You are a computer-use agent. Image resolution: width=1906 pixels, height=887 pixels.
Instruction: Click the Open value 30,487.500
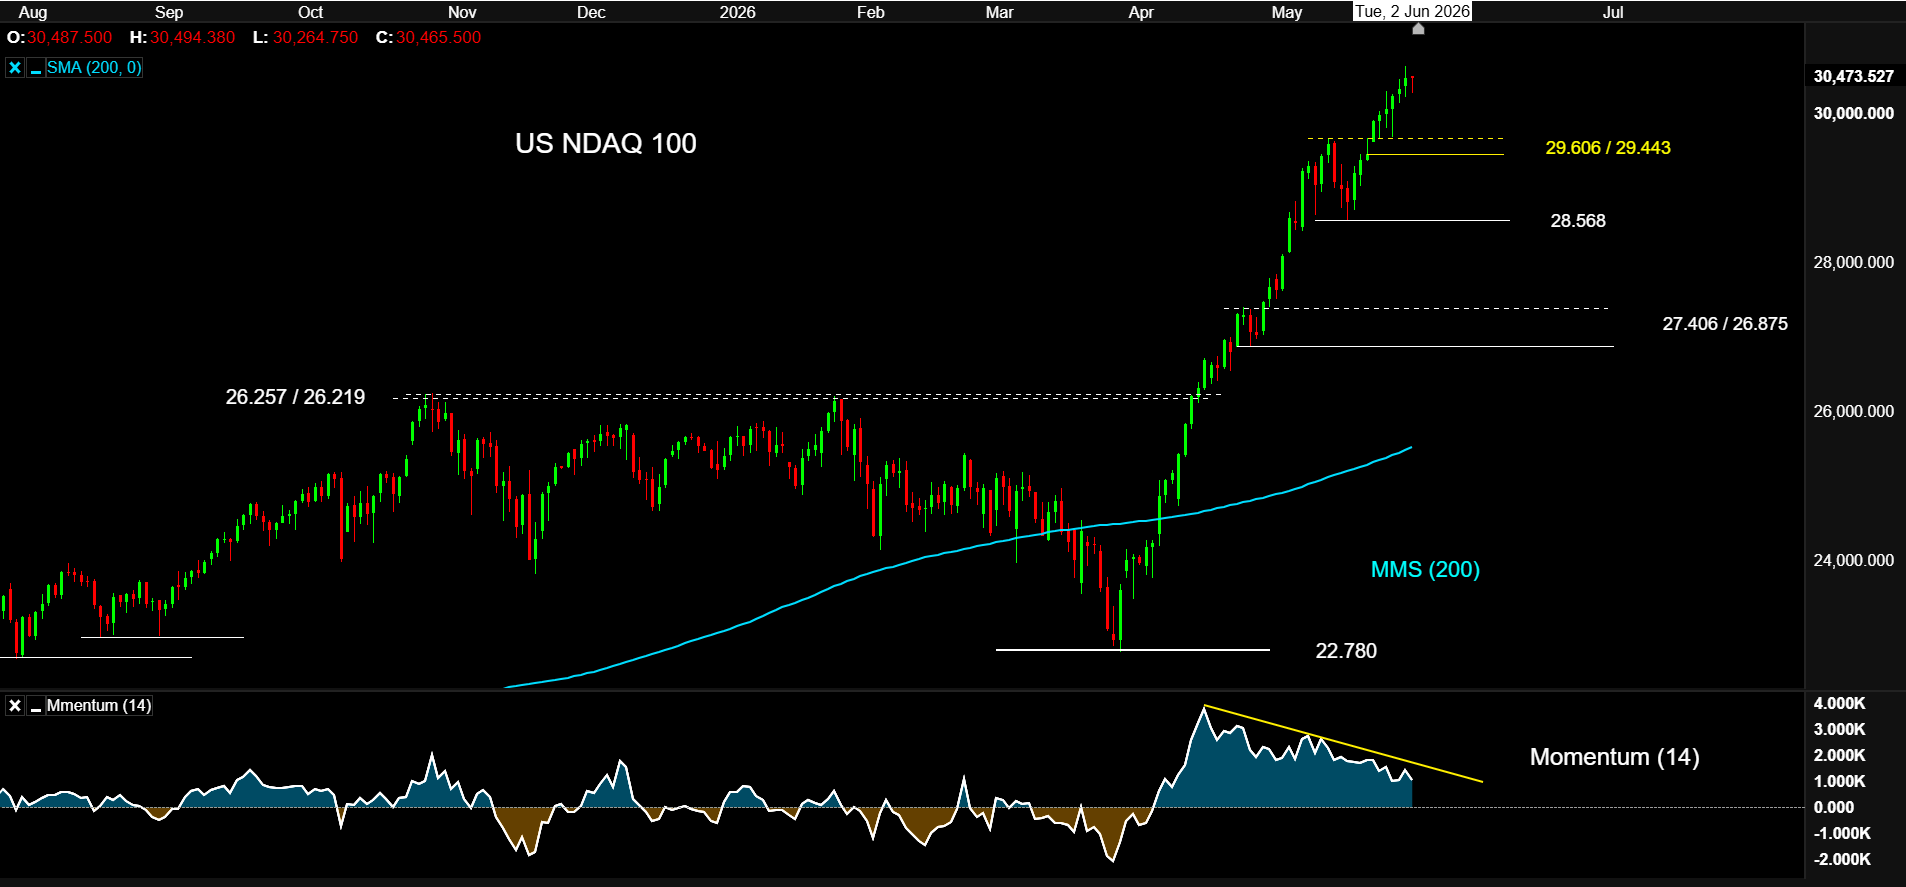click(x=70, y=38)
